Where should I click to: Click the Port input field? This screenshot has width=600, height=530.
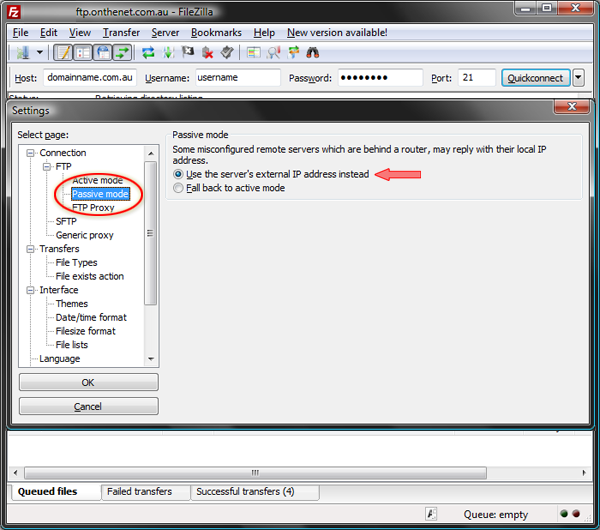476,78
